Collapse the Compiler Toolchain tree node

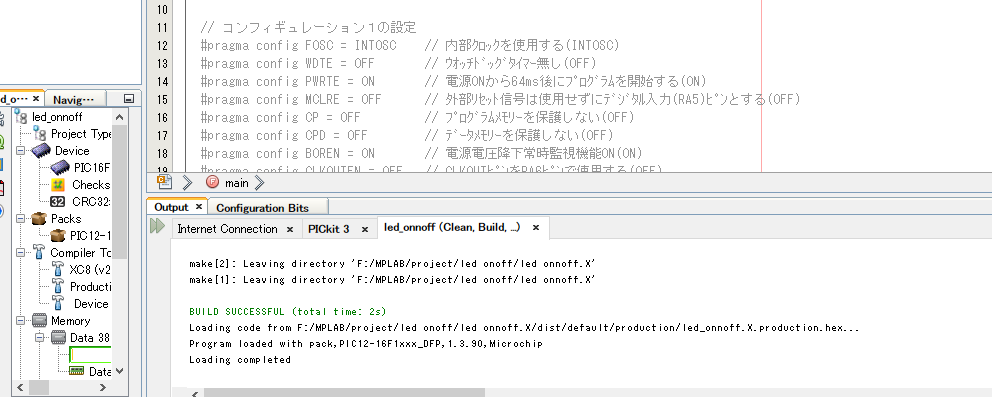coord(21,253)
